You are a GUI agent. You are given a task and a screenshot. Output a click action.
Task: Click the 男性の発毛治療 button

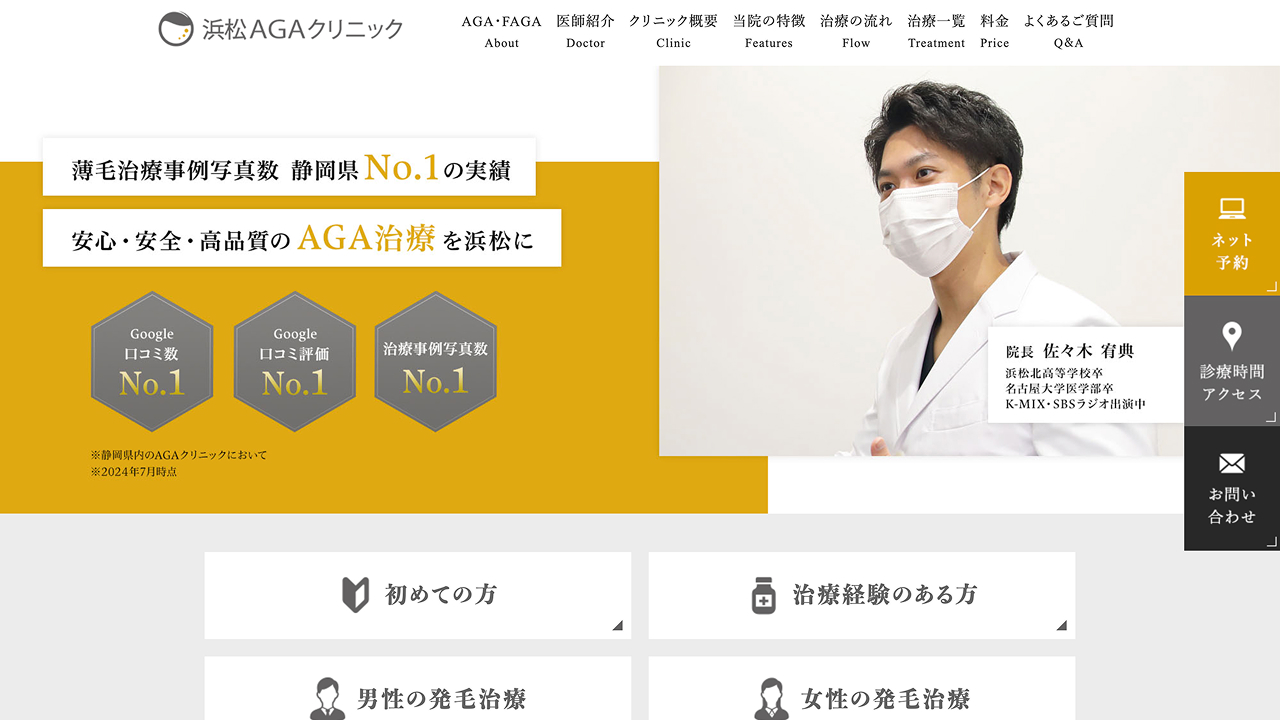pyautogui.click(x=418, y=688)
